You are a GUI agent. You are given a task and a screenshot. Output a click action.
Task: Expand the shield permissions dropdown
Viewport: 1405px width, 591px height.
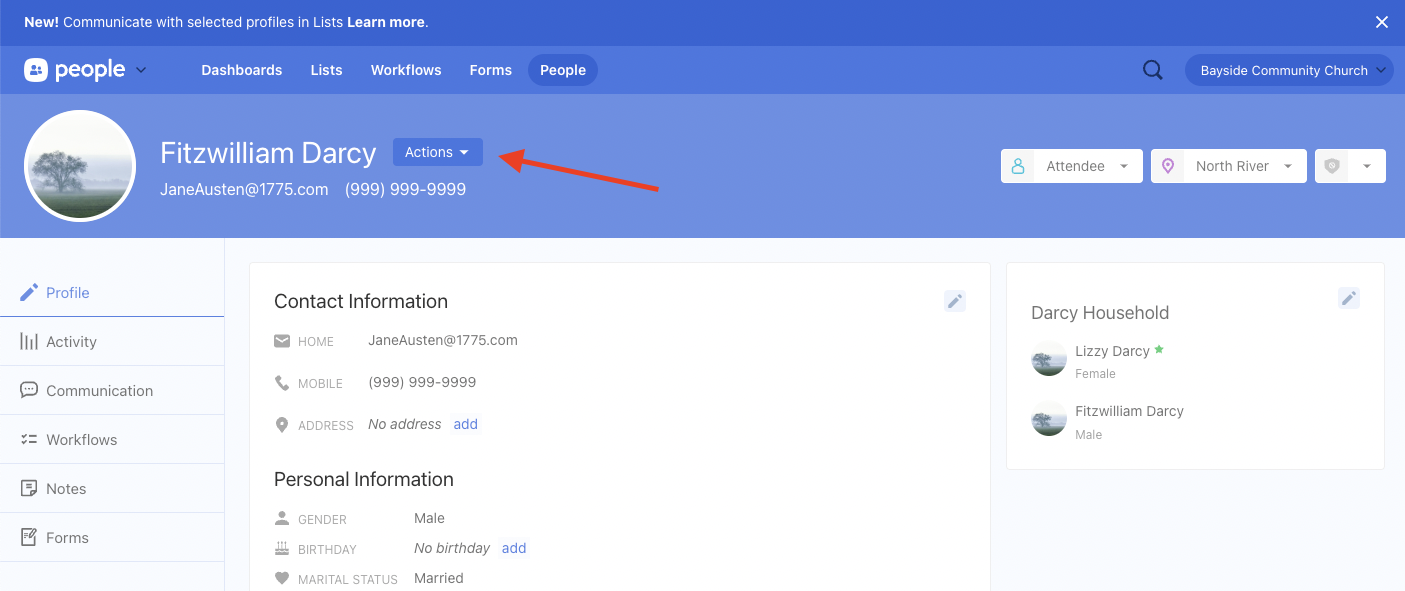click(1349, 166)
